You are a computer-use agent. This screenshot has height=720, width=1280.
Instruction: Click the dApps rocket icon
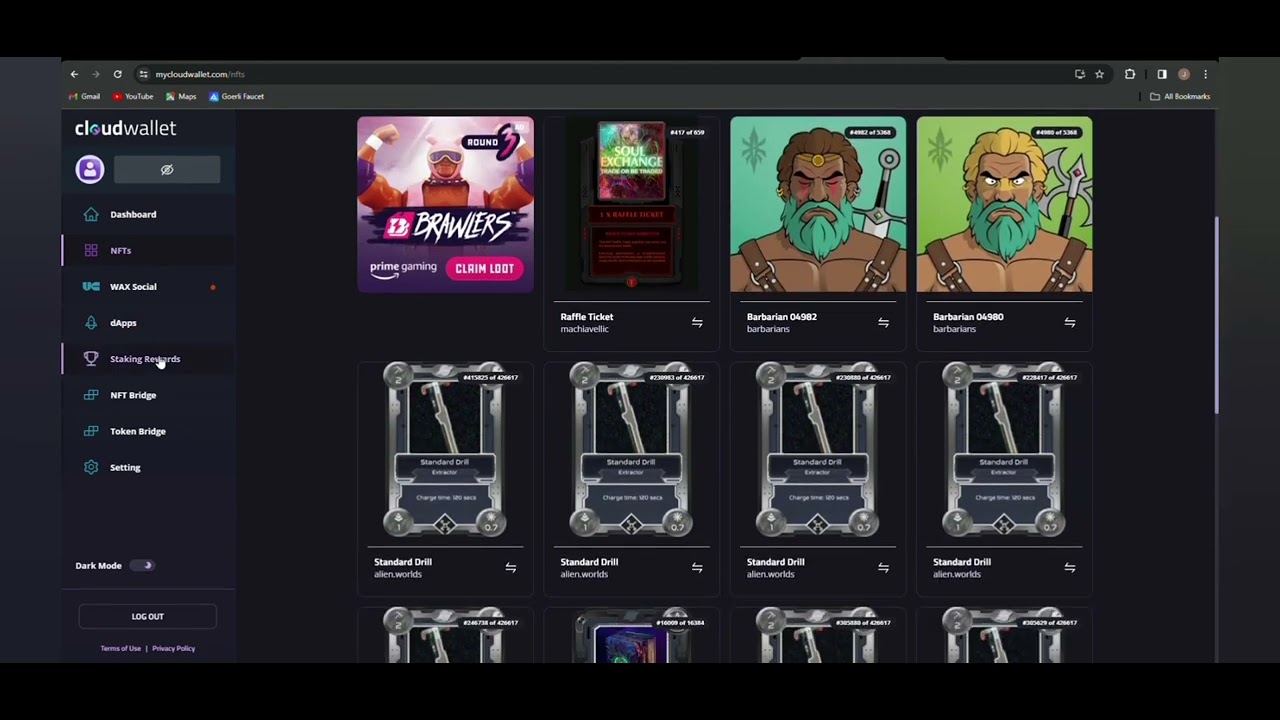coord(91,323)
